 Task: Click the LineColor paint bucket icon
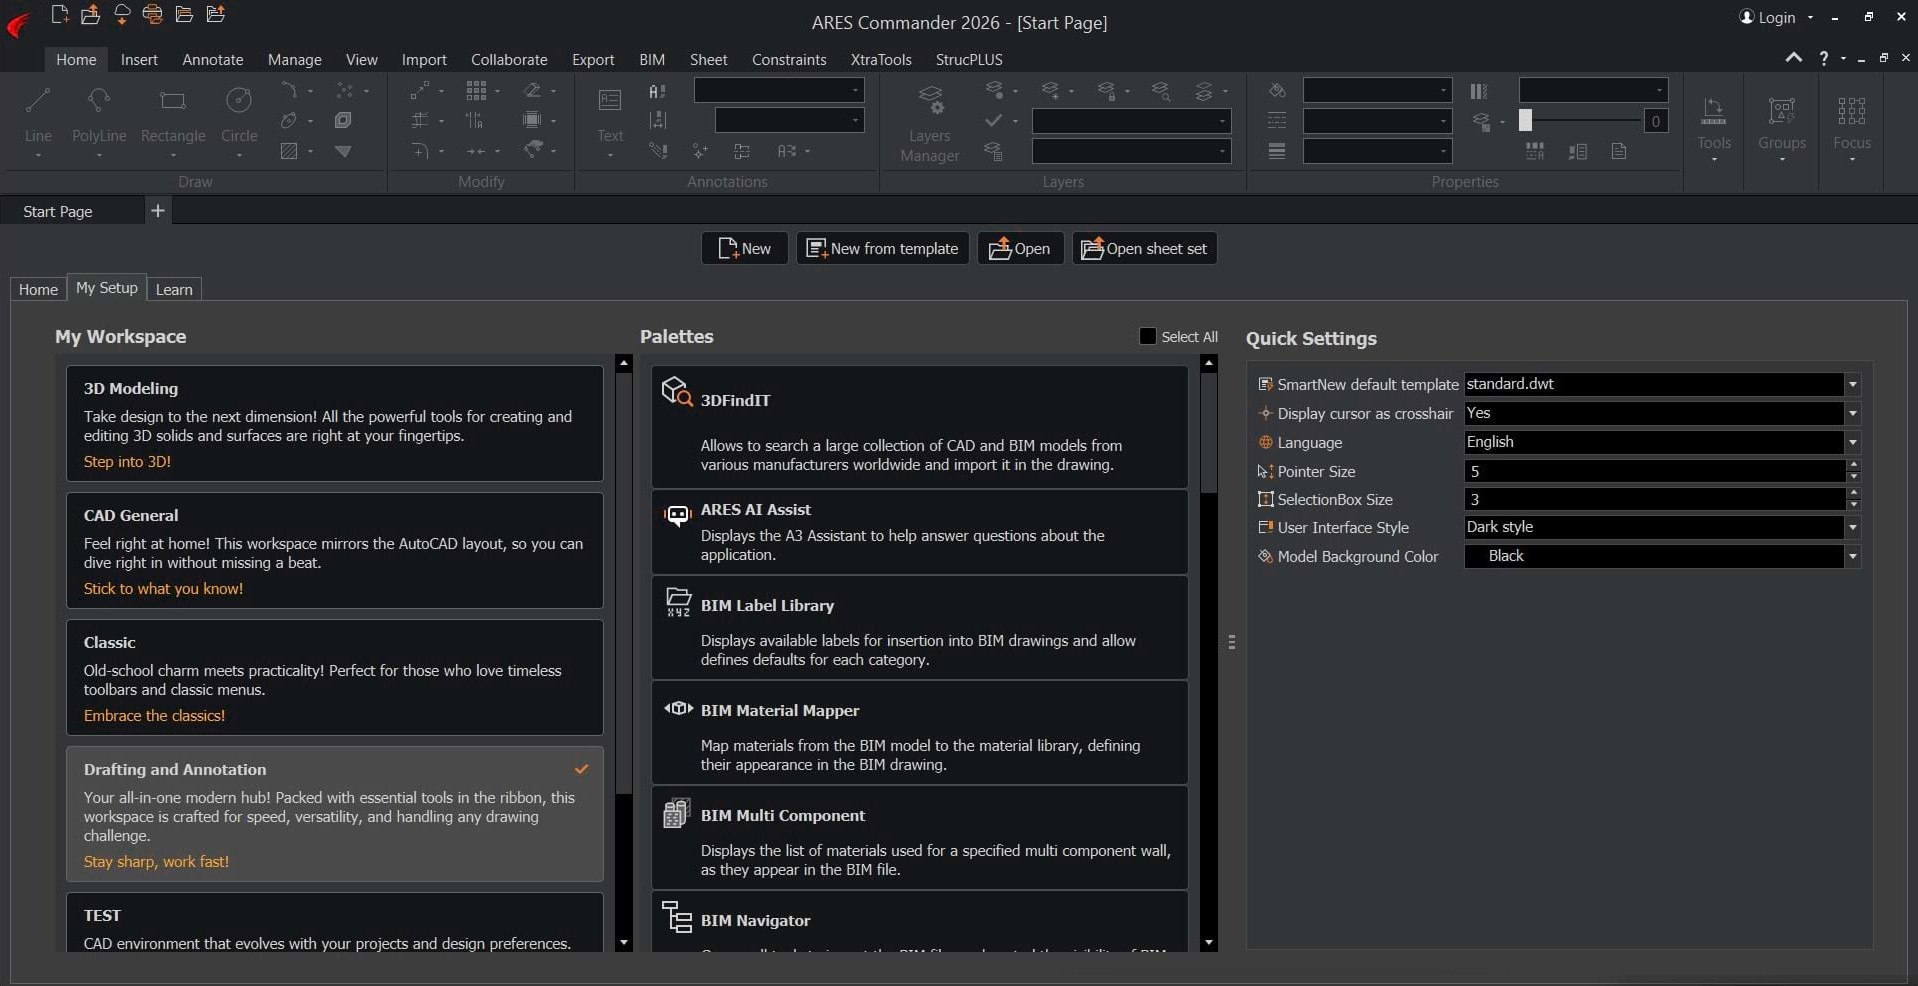(1277, 91)
